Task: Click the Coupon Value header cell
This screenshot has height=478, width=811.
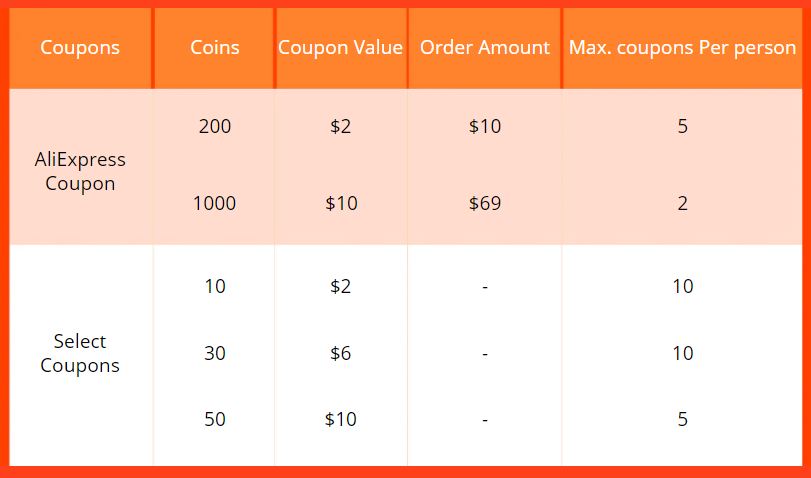Action: click(x=340, y=48)
